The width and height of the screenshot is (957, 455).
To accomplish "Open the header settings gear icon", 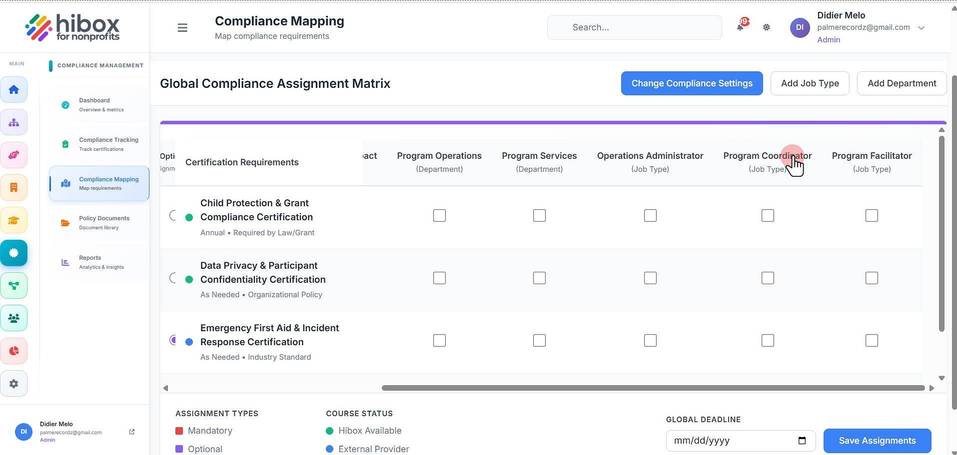I will coord(767,27).
